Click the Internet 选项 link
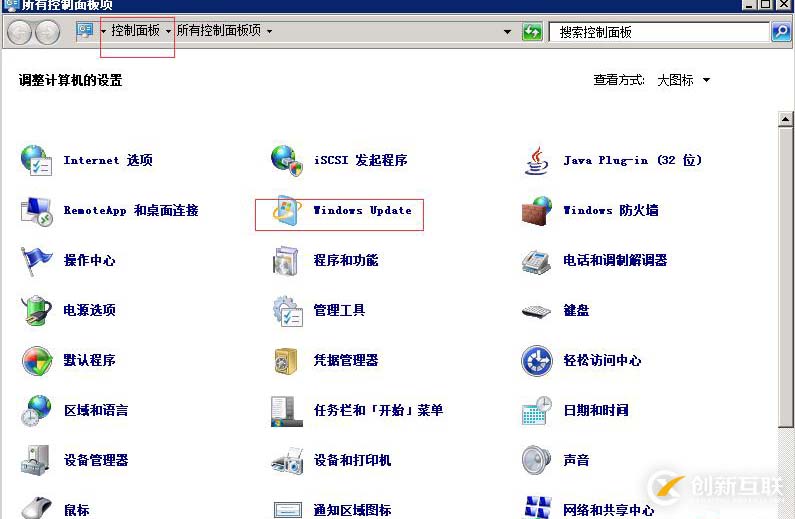 pos(108,160)
